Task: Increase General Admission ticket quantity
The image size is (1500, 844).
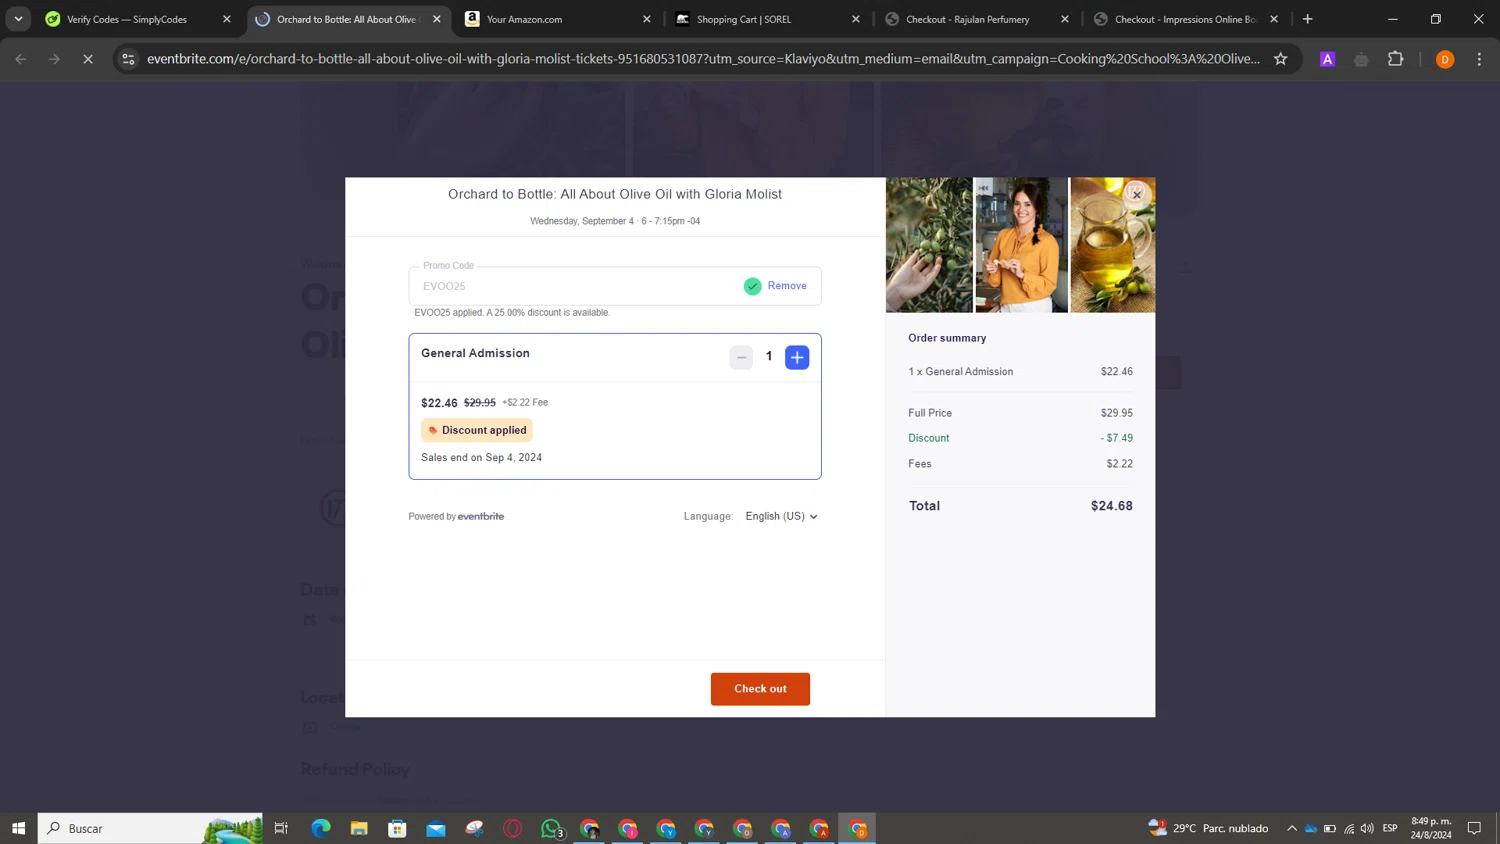Action: pyautogui.click(x=797, y=357)
